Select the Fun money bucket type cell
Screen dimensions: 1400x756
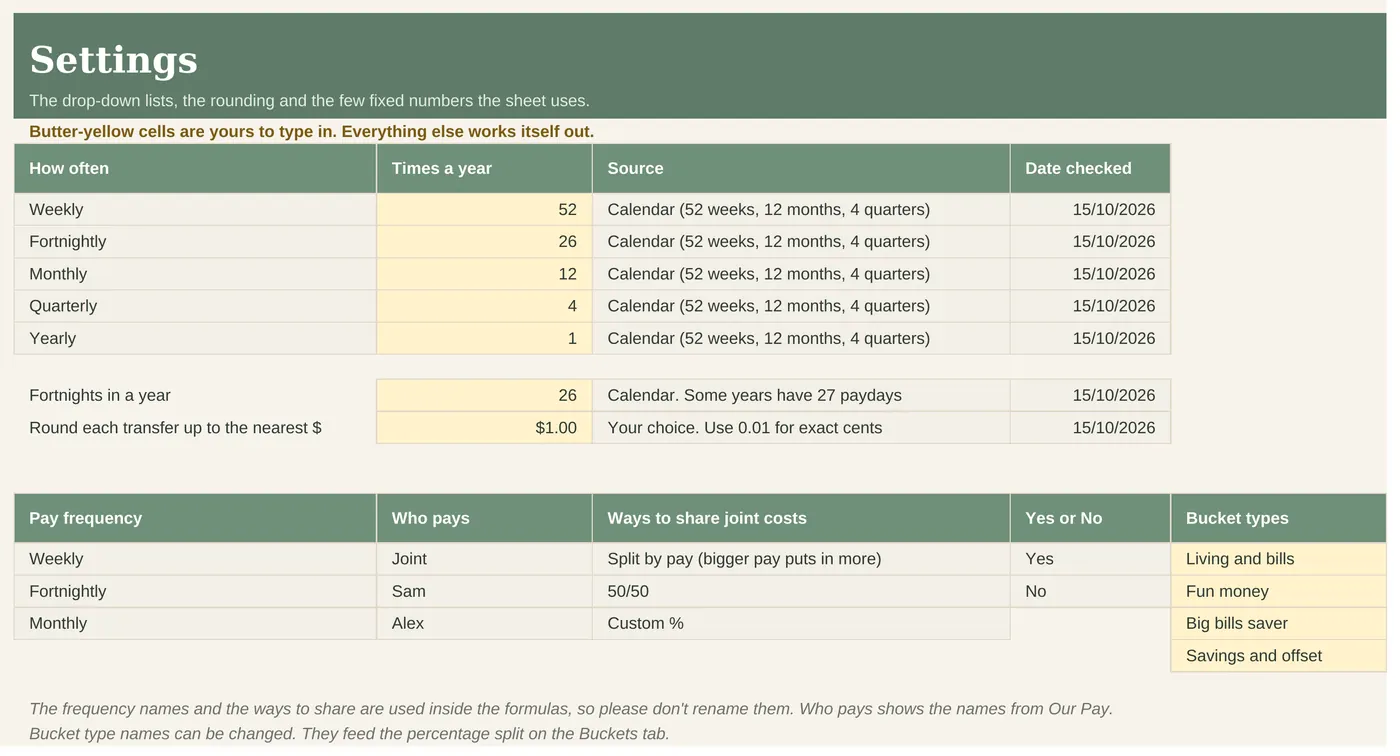(1278, 591)
